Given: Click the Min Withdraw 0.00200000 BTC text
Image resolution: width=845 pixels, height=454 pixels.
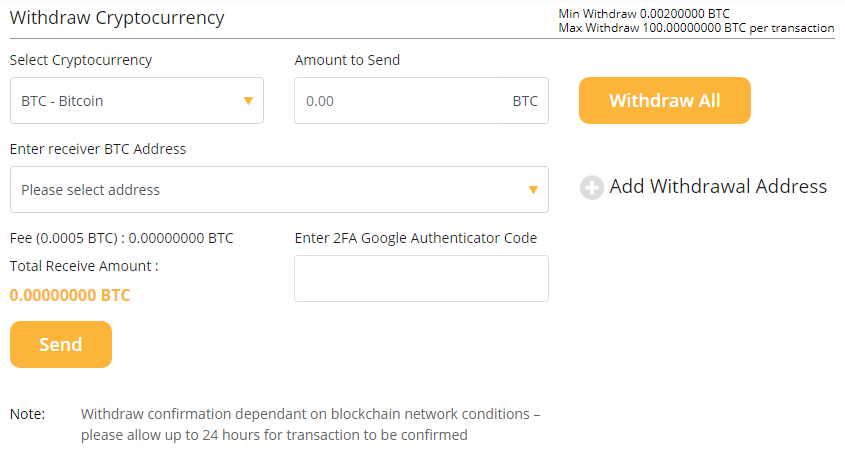Looking at the screenshot, I should click(644, 13).
